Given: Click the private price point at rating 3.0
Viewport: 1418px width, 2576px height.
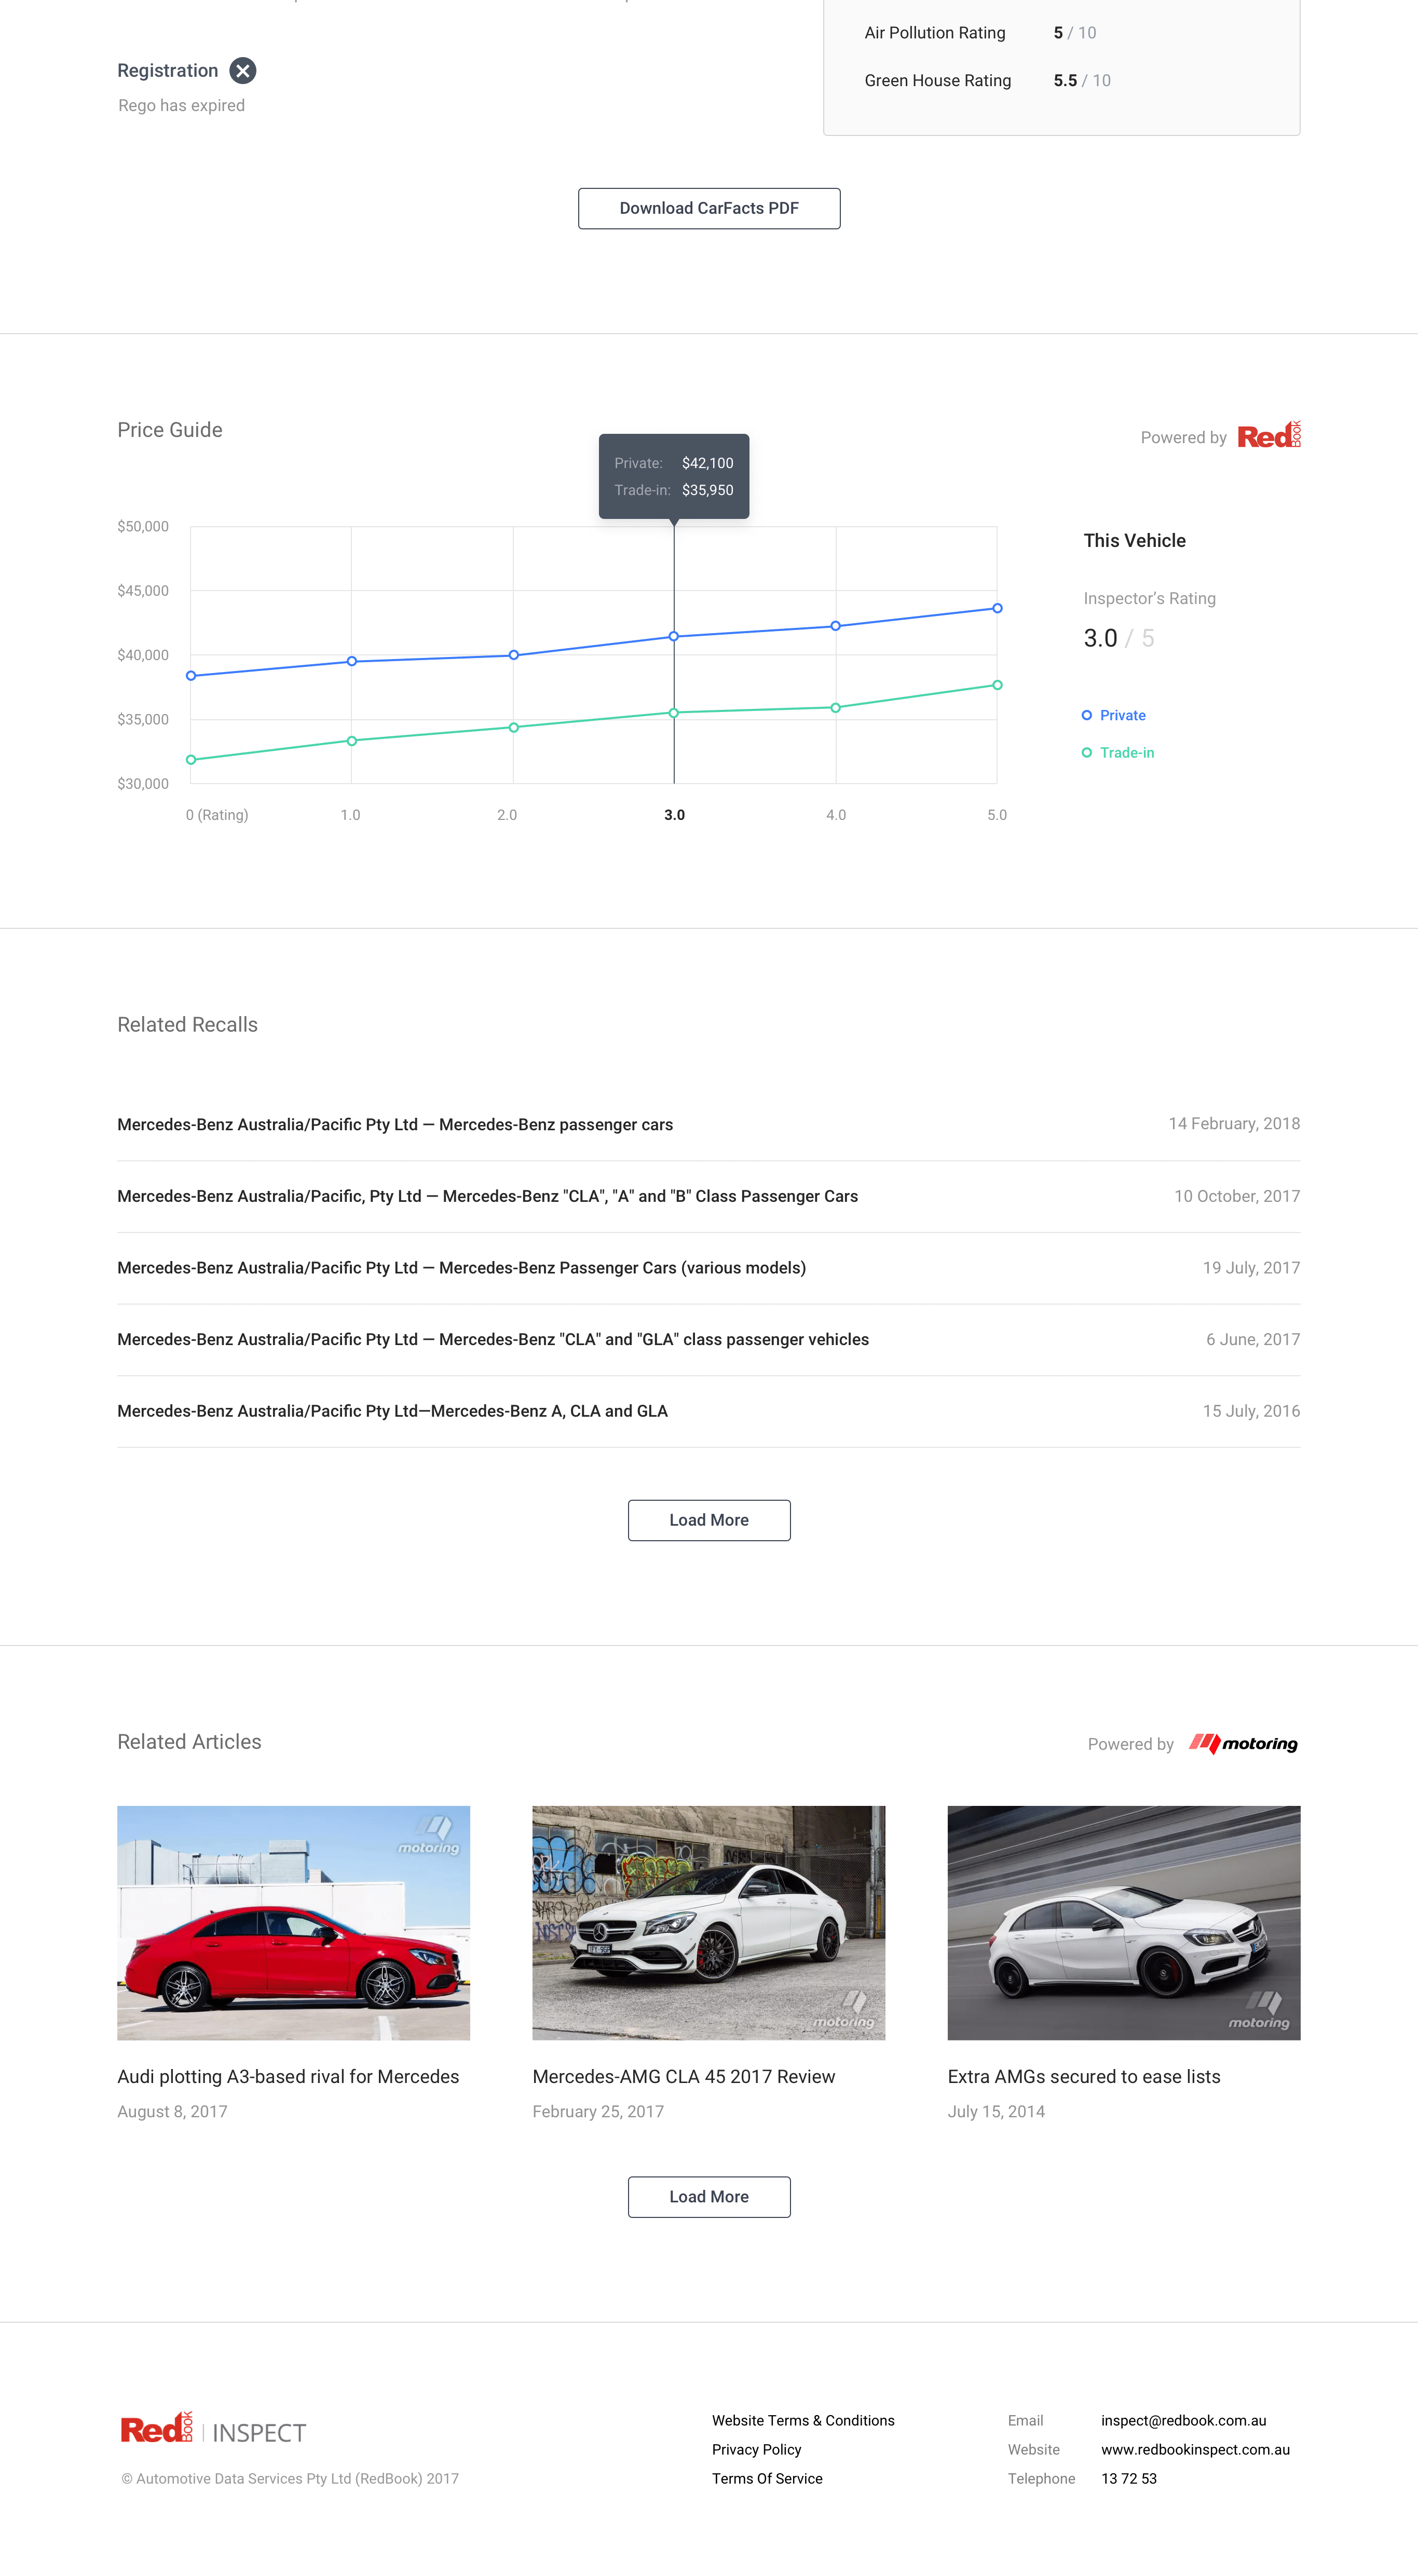Looking at the screenshot, I should pos(674,636).
